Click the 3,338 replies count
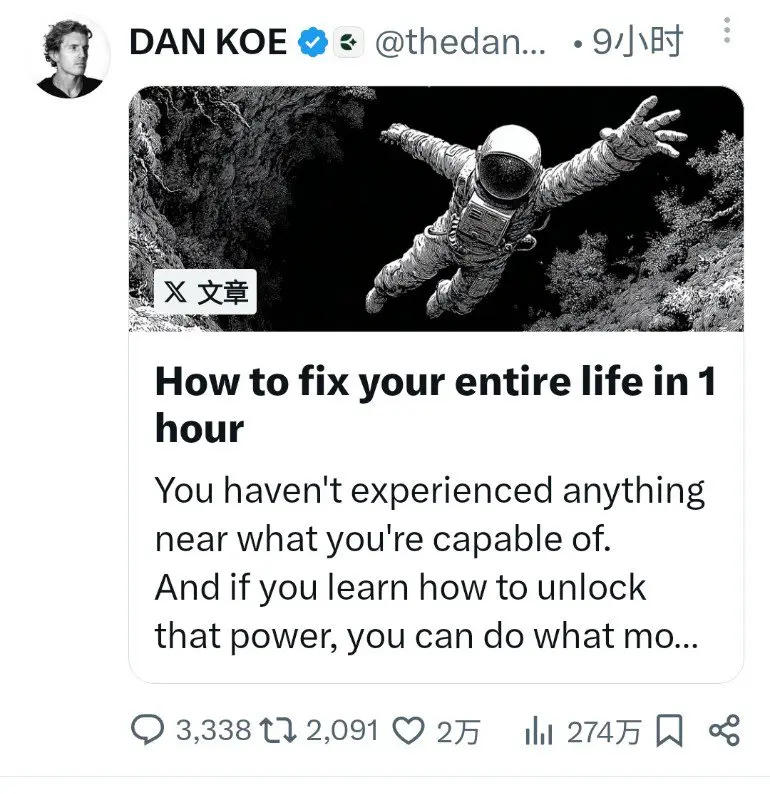The width and height of the screenshot is (770, 794). [213, 731]
